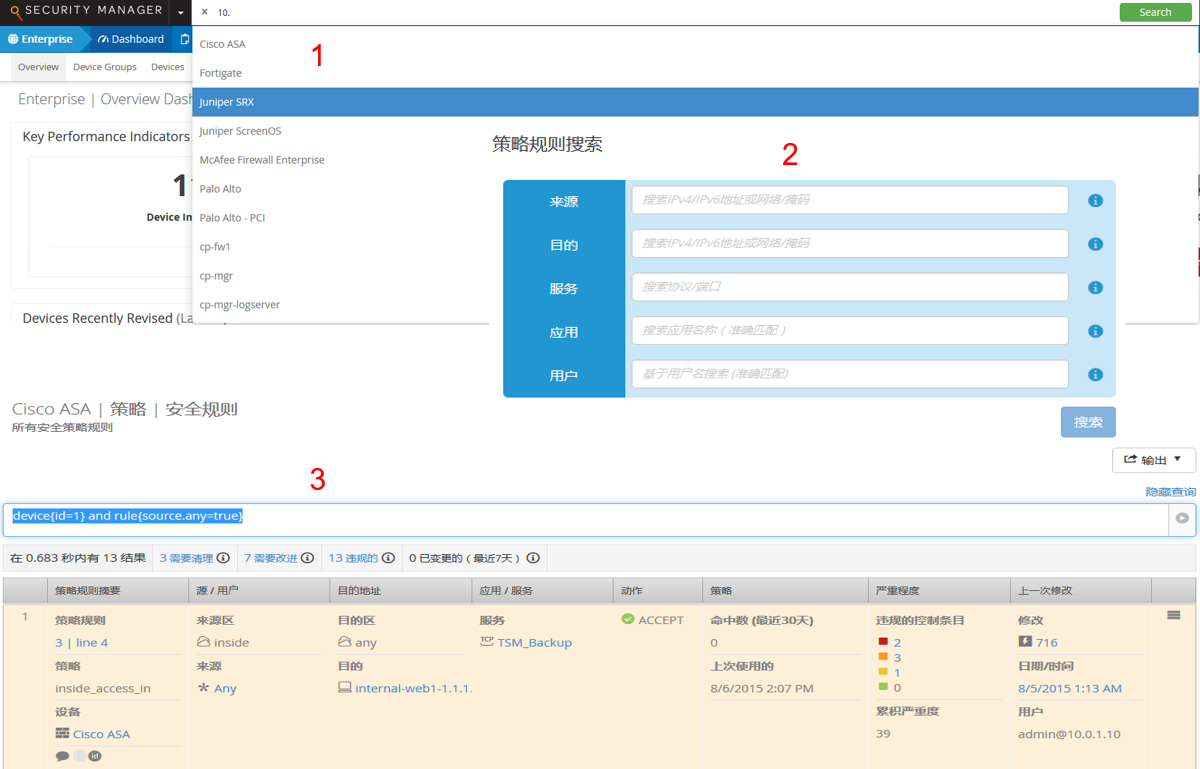The width and height of the screenshot is (1200, 769).
Task: Click the red severity swatch labeled 2
Action: point(883,642)
